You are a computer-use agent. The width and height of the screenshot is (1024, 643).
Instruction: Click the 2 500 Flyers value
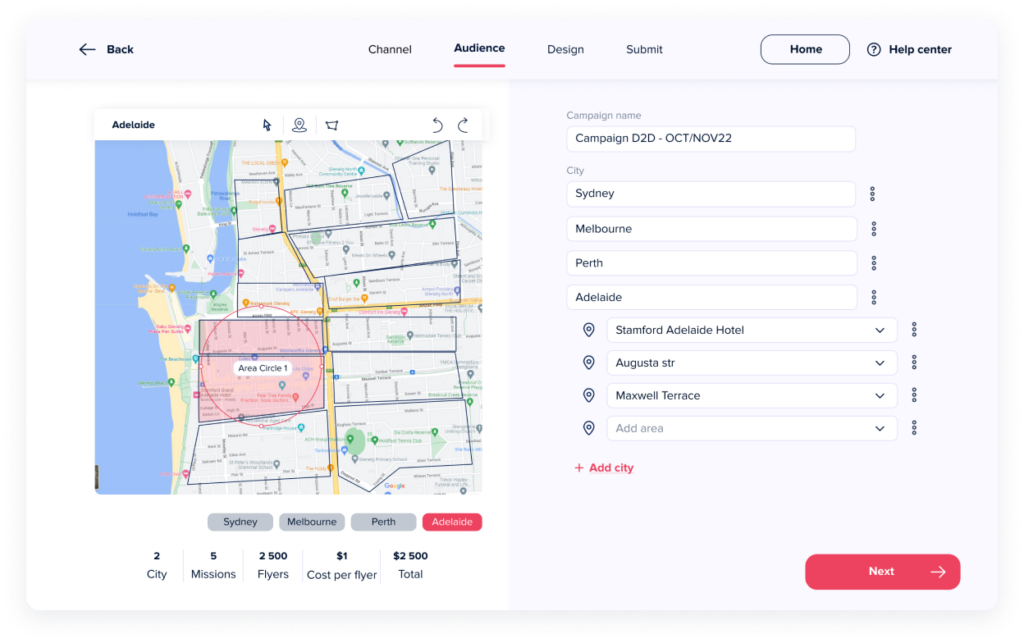point(273,556)
